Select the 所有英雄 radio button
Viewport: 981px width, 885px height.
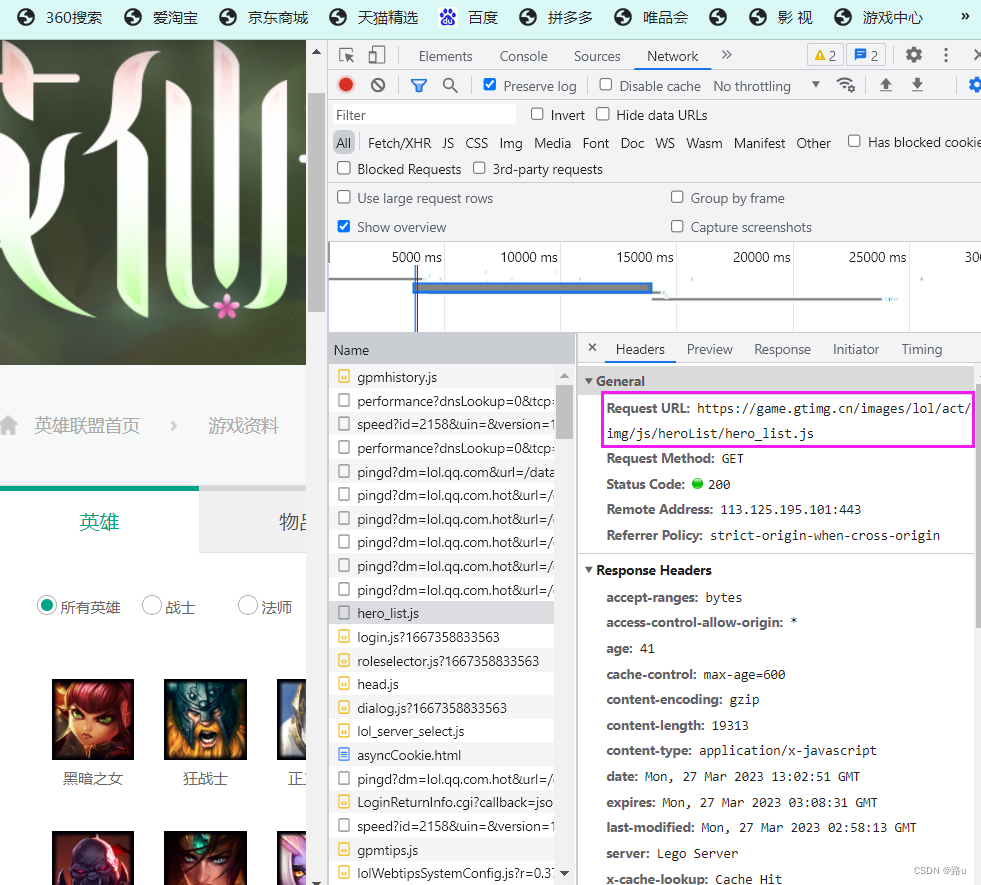tap(46, 605)
